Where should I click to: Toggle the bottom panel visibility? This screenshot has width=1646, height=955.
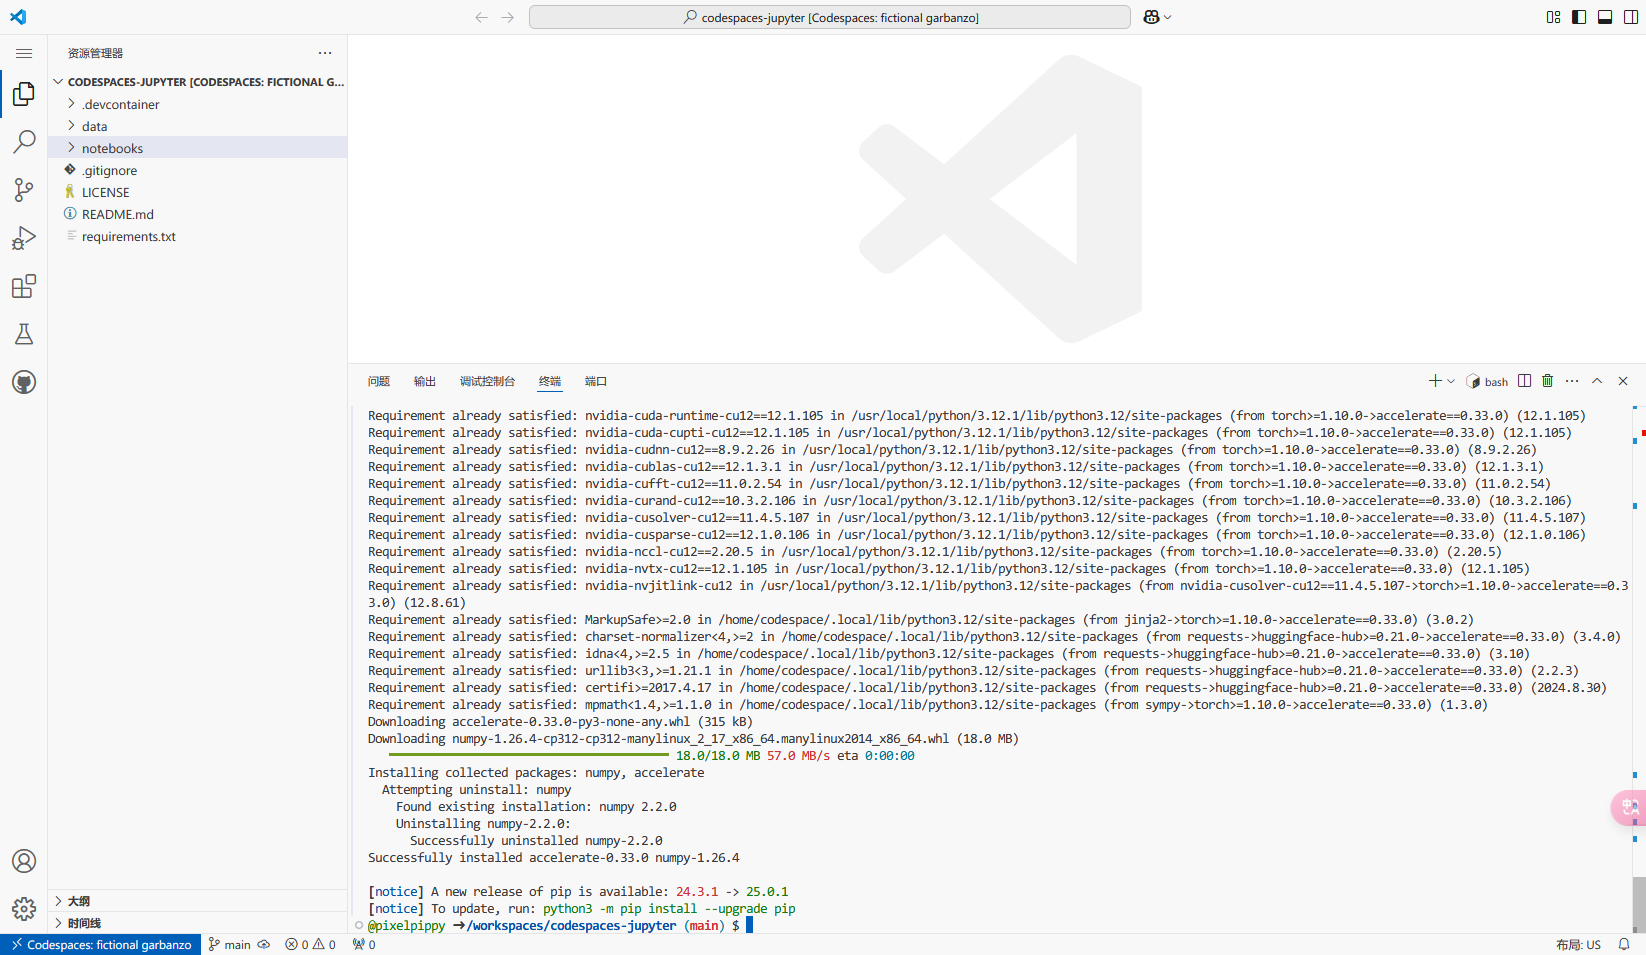click(1605, 17)
